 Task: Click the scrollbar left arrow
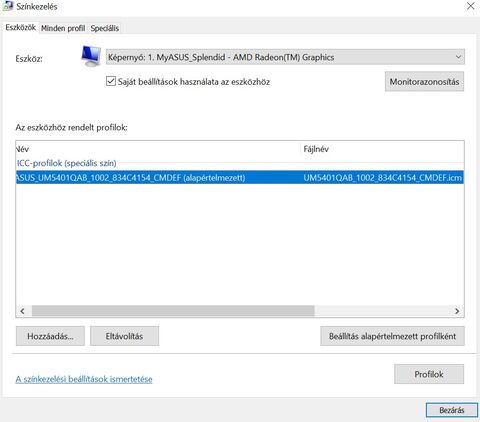(x=22, y=311)
